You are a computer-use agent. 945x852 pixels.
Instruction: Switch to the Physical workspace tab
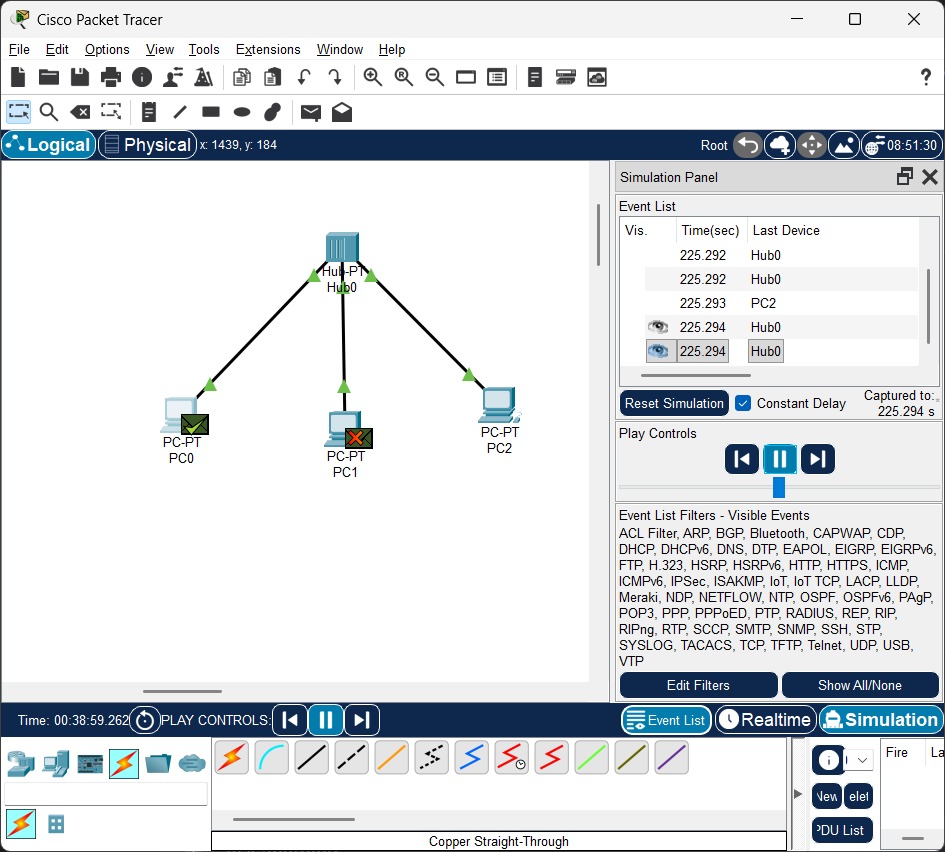[x=146, y=145]
